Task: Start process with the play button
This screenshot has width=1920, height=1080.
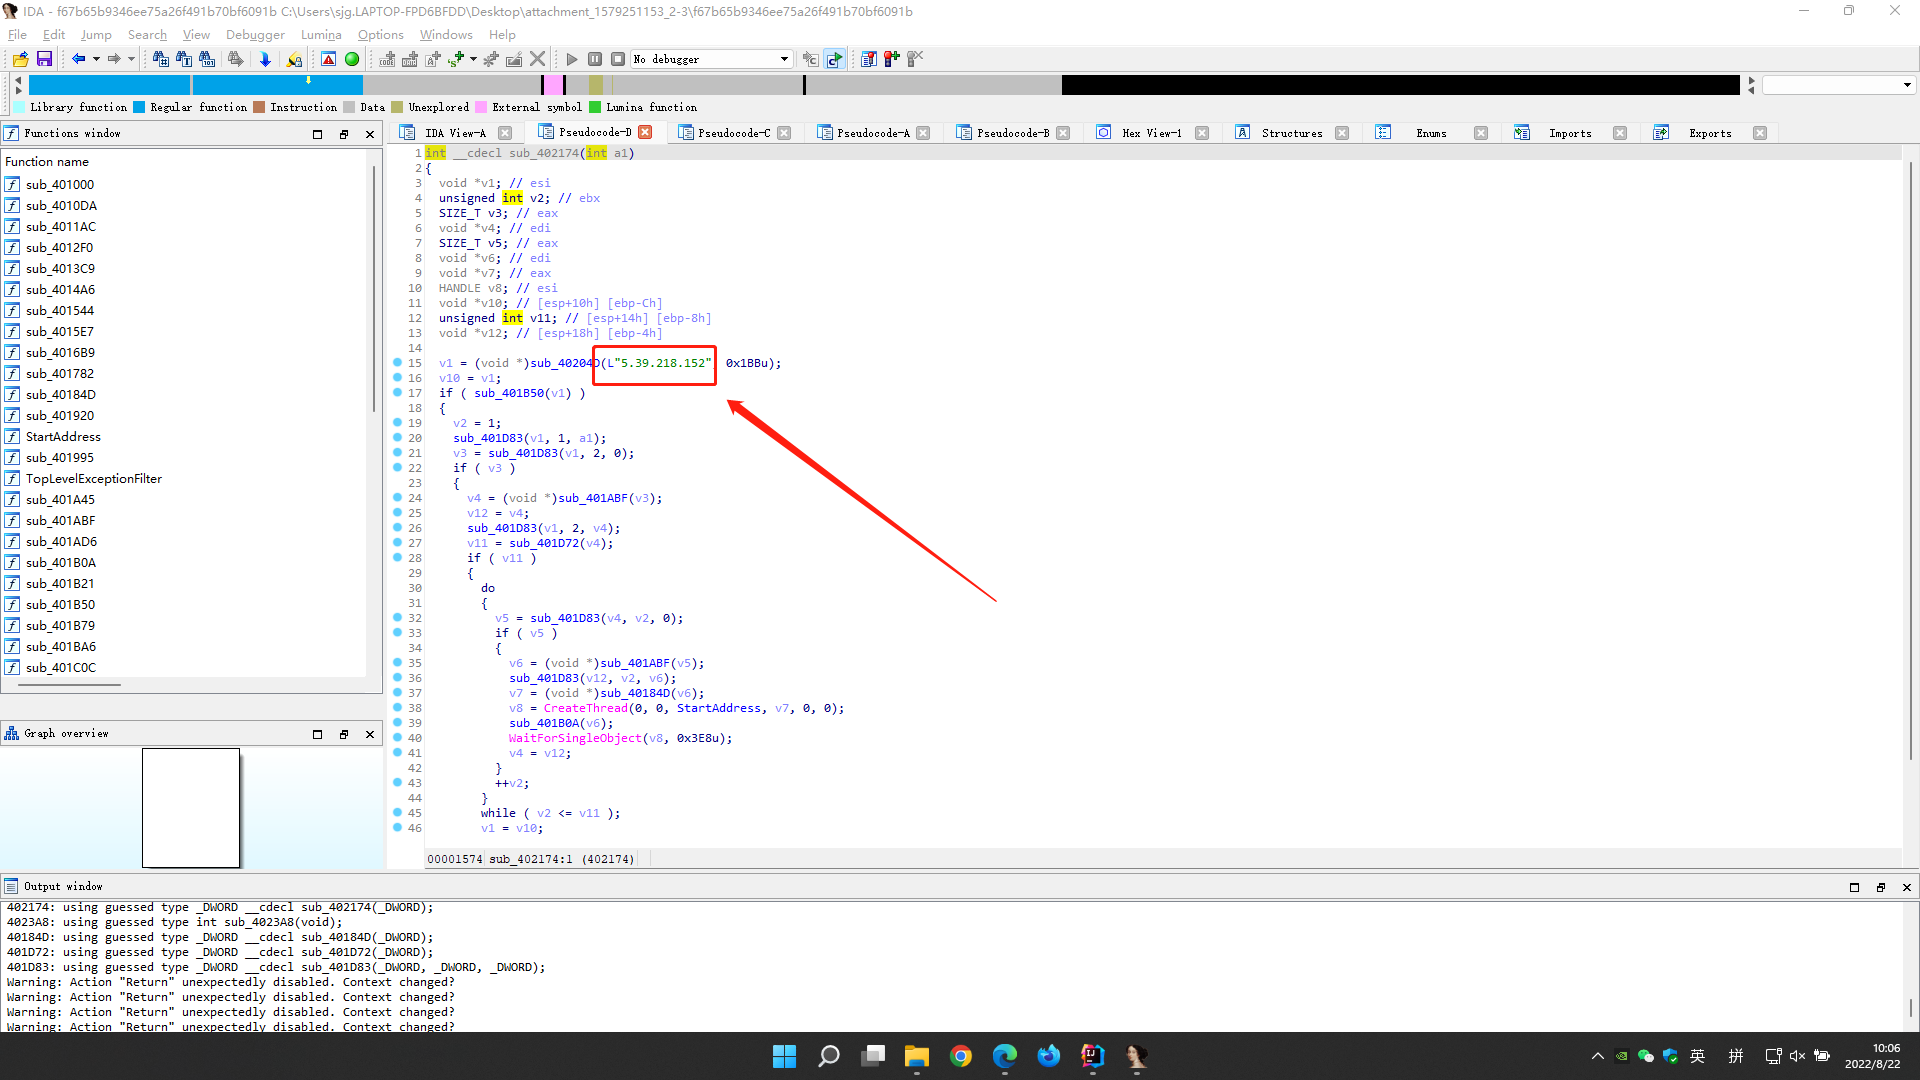Action: pyautogui.click(x=572, y=59)
